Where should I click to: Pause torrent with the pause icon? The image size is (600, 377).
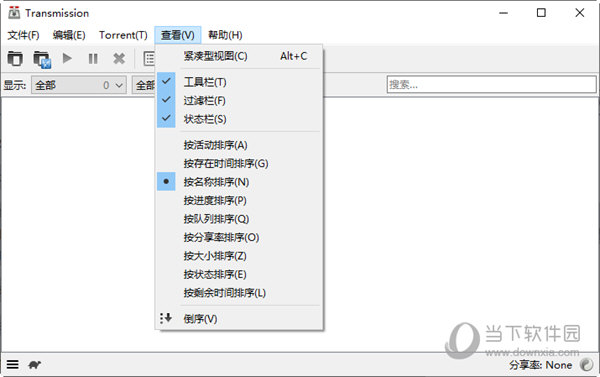93,59
